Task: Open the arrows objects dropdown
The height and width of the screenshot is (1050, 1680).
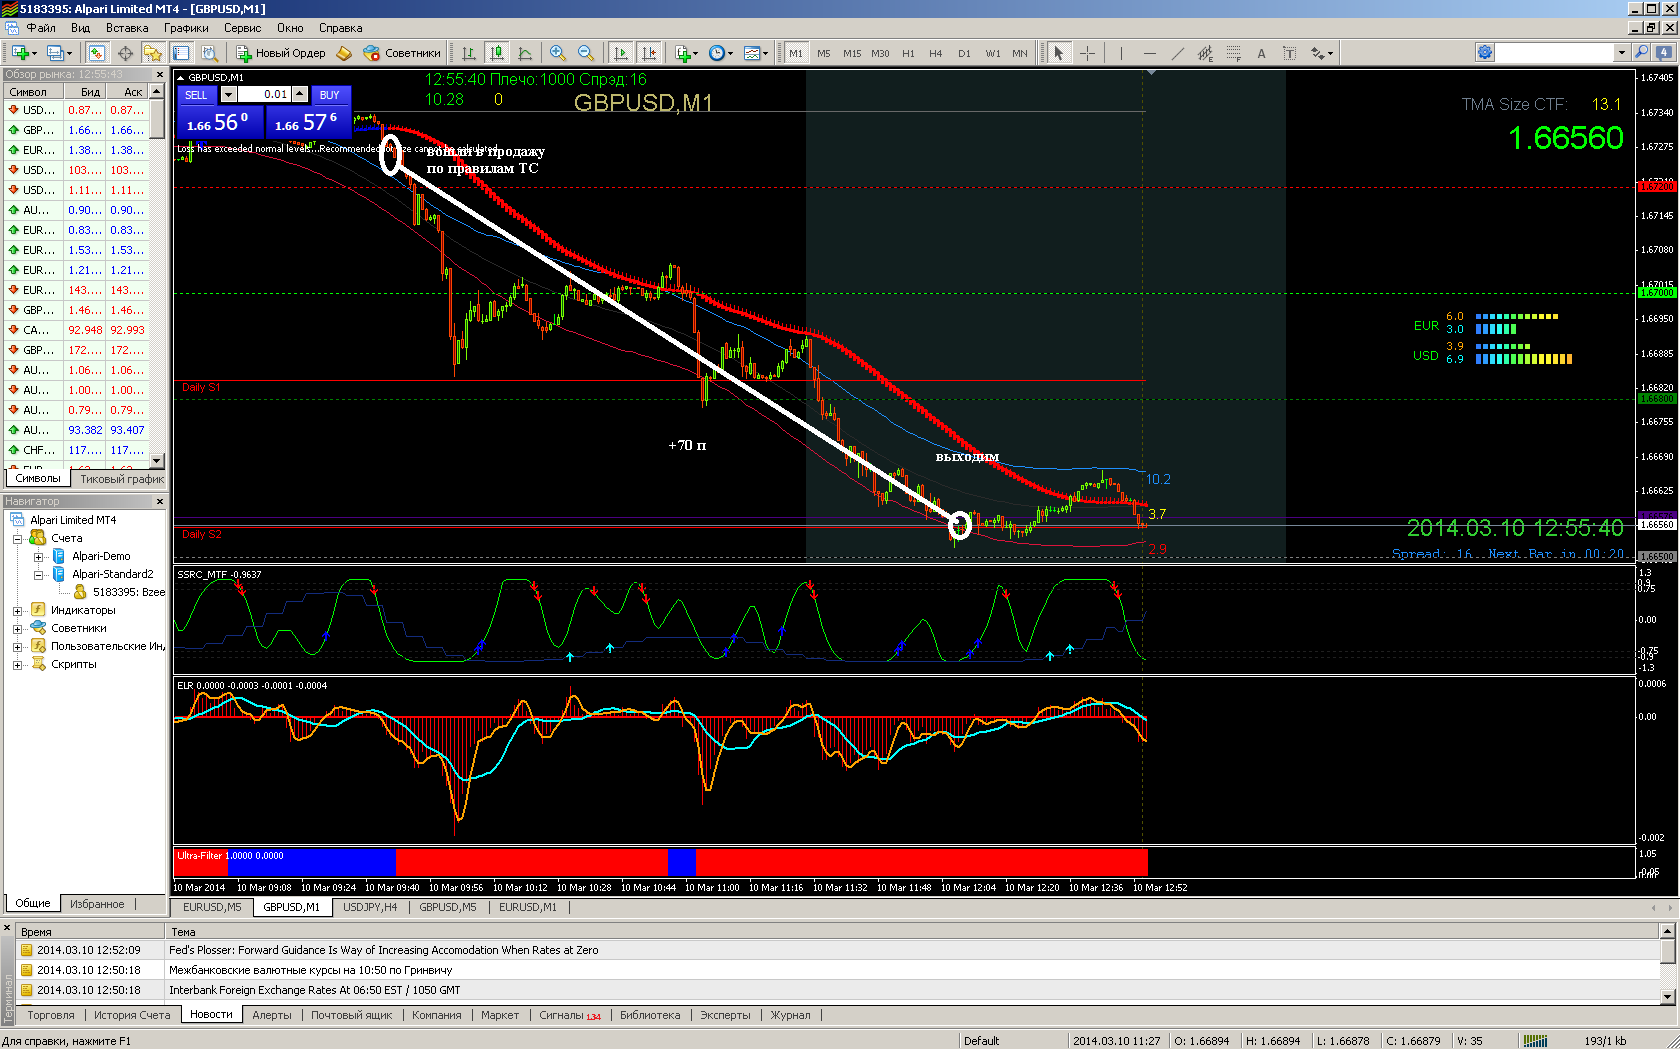Action: tap(1322, 53)
